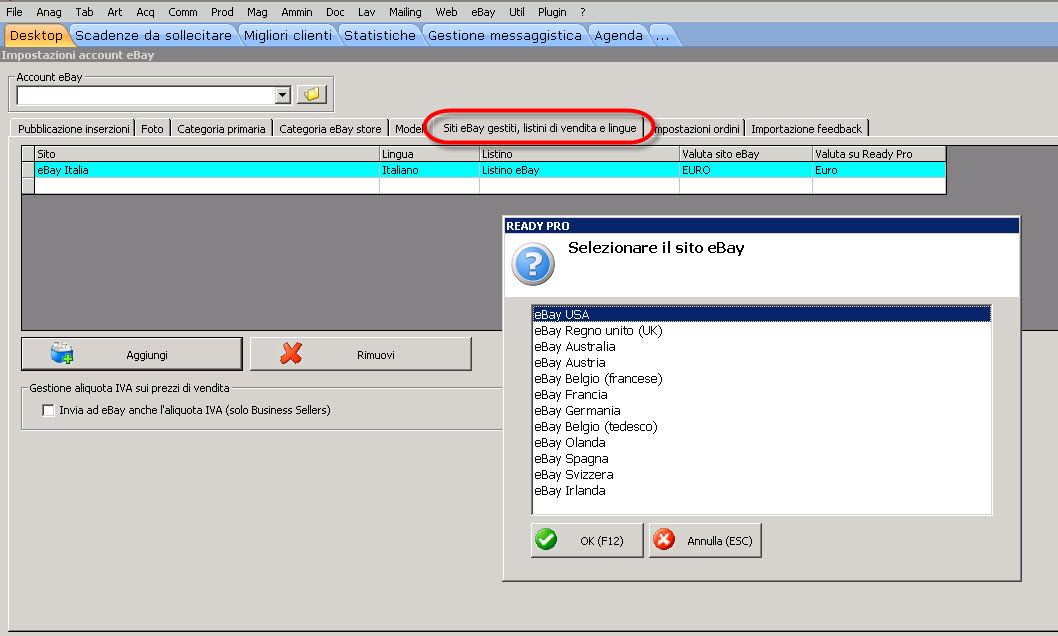1058x636 pixels.
Task: Click the Aggiungi basket icon
Action: point(62,353)
